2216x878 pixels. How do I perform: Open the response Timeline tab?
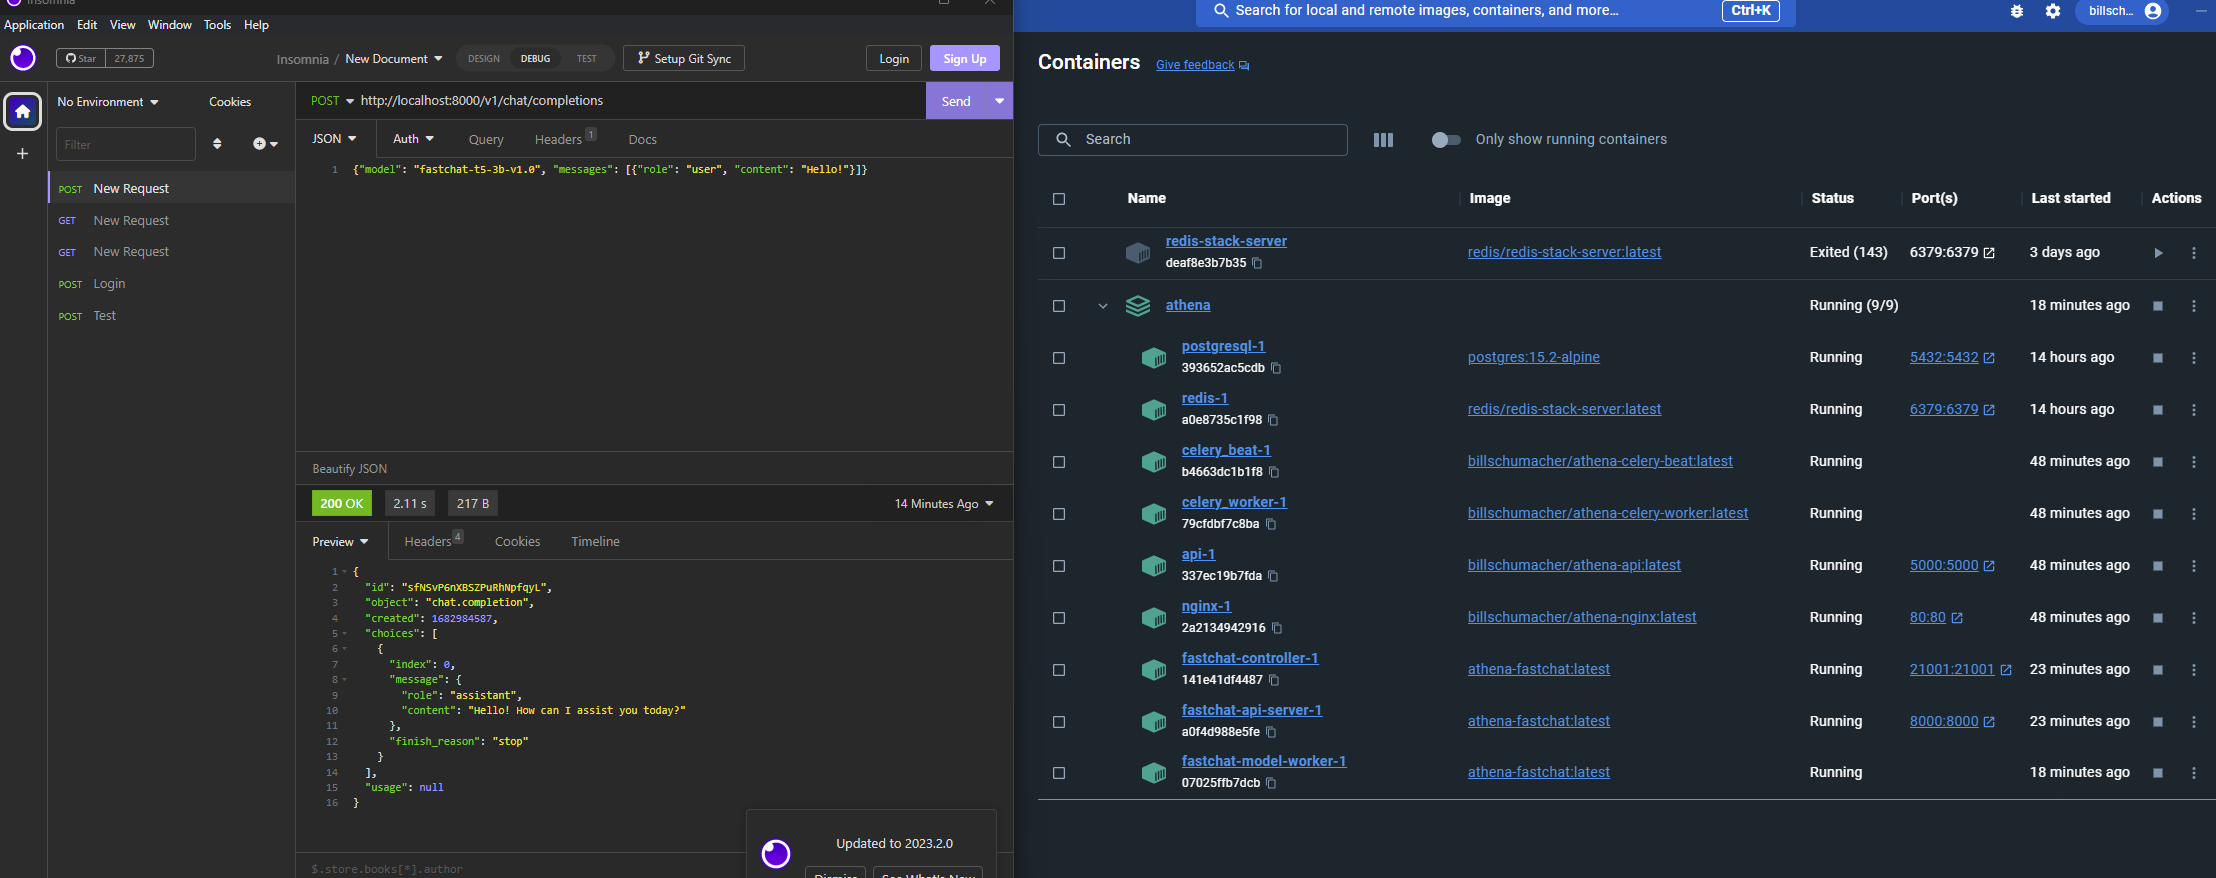click(x=595, y=542)
